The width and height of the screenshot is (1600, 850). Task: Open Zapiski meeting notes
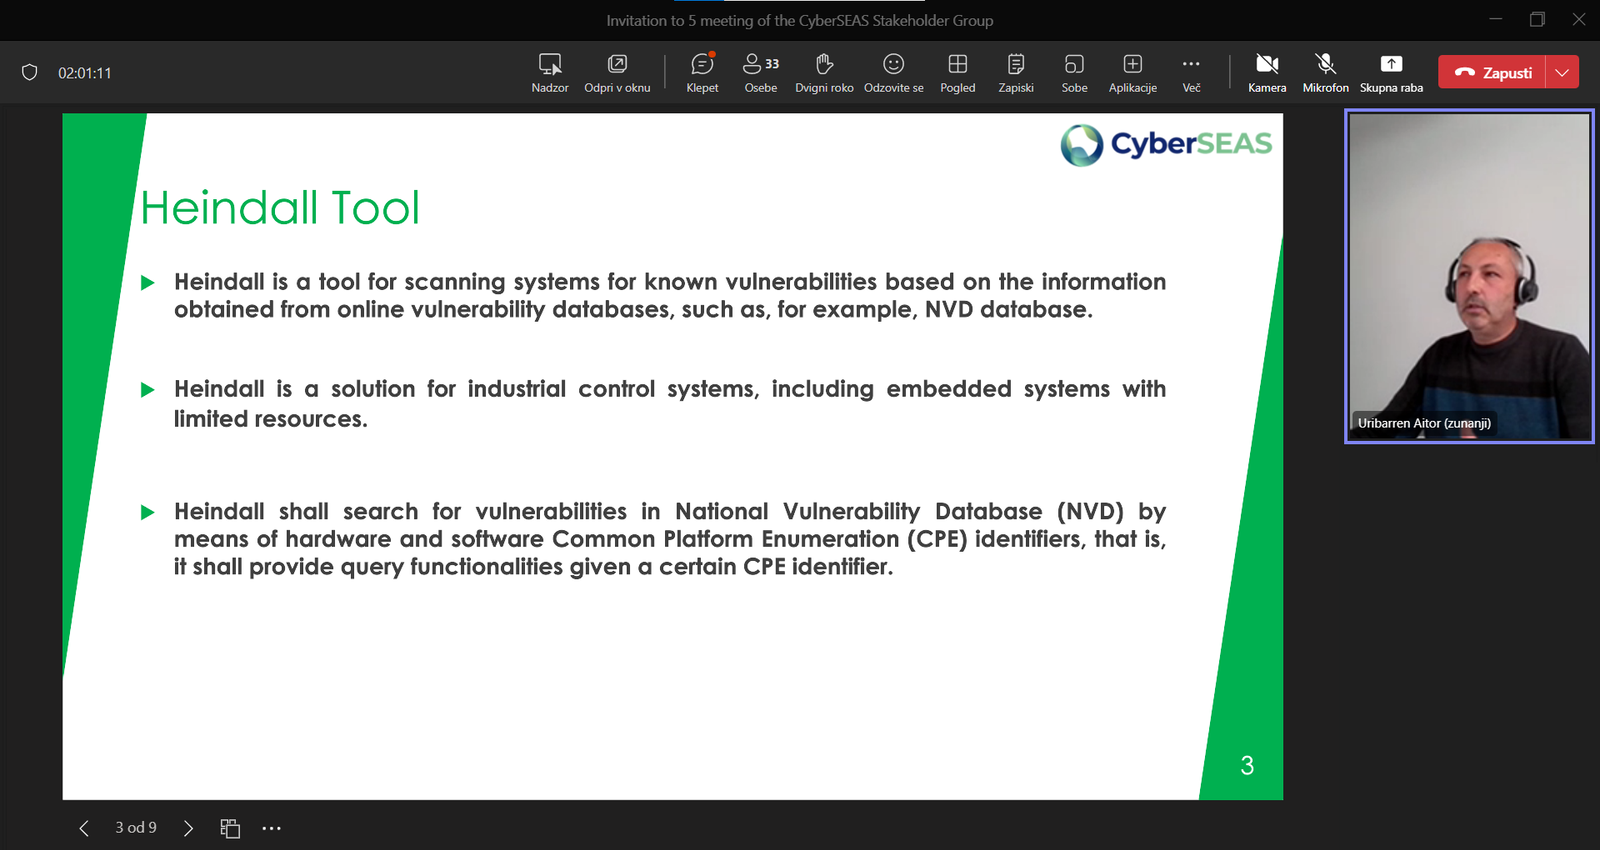click(1015, 72)
